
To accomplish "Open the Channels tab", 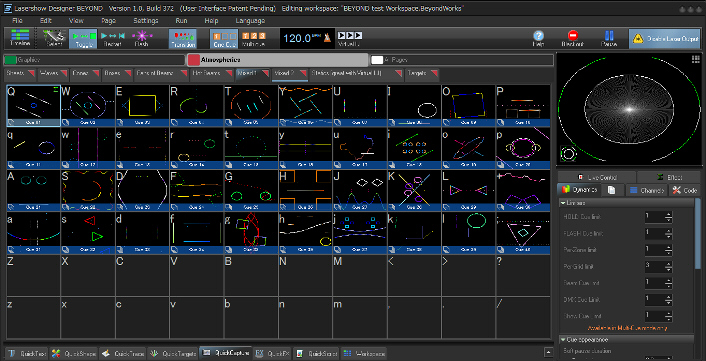I will pos(647,190).
